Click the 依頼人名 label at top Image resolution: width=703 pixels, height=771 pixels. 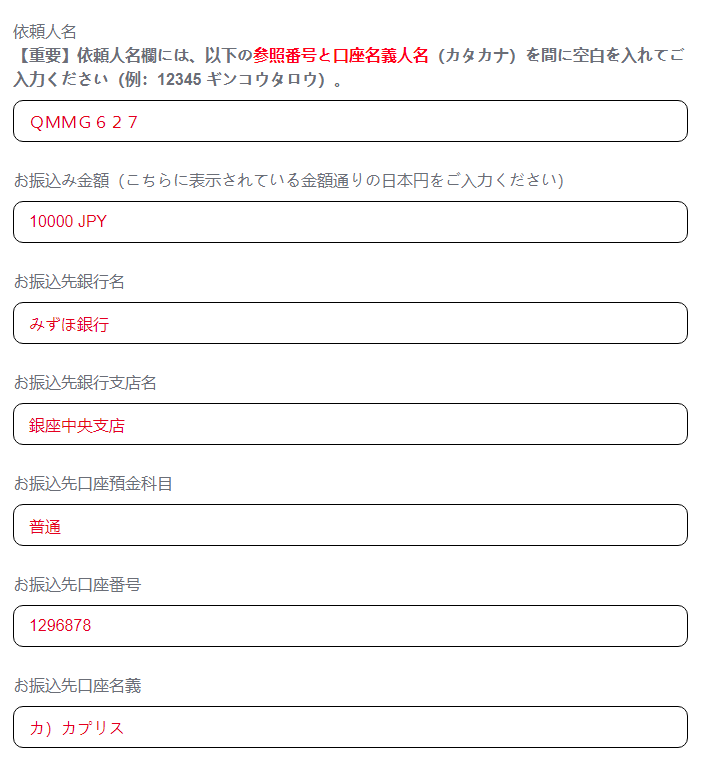[45, 32]
